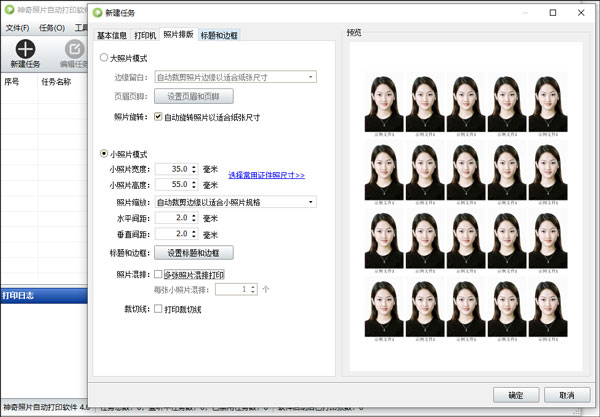Click the green app logo in 新建任务 dialog title

point(97,13)
